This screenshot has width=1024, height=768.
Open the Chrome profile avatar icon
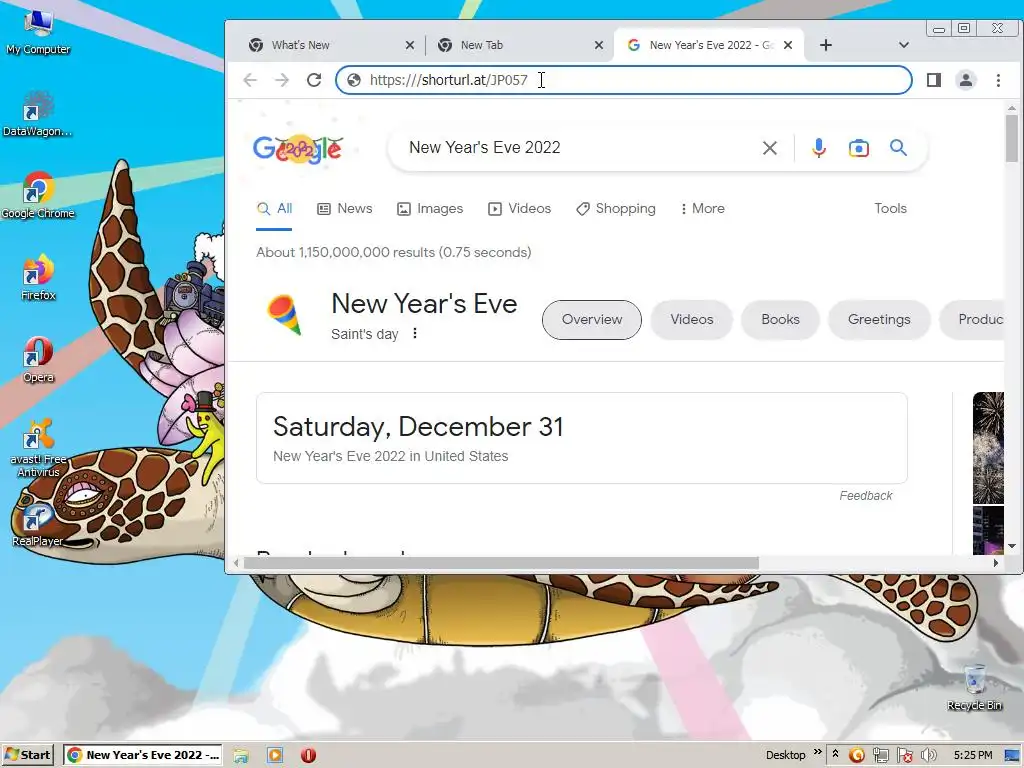[966, 80]
